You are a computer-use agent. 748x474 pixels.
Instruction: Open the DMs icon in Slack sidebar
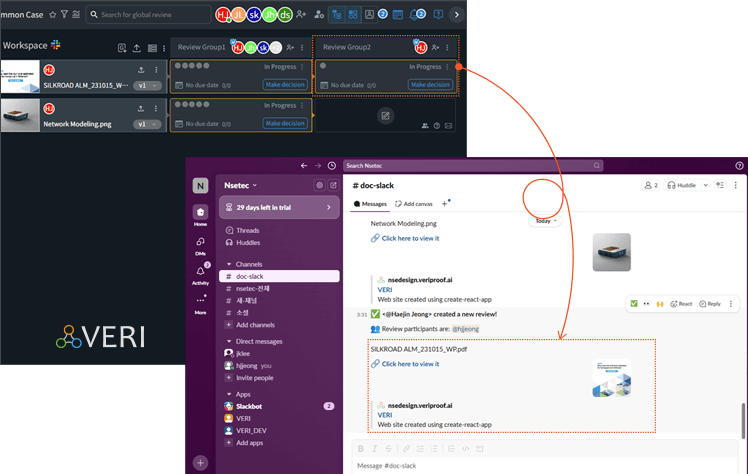[201, 243]
